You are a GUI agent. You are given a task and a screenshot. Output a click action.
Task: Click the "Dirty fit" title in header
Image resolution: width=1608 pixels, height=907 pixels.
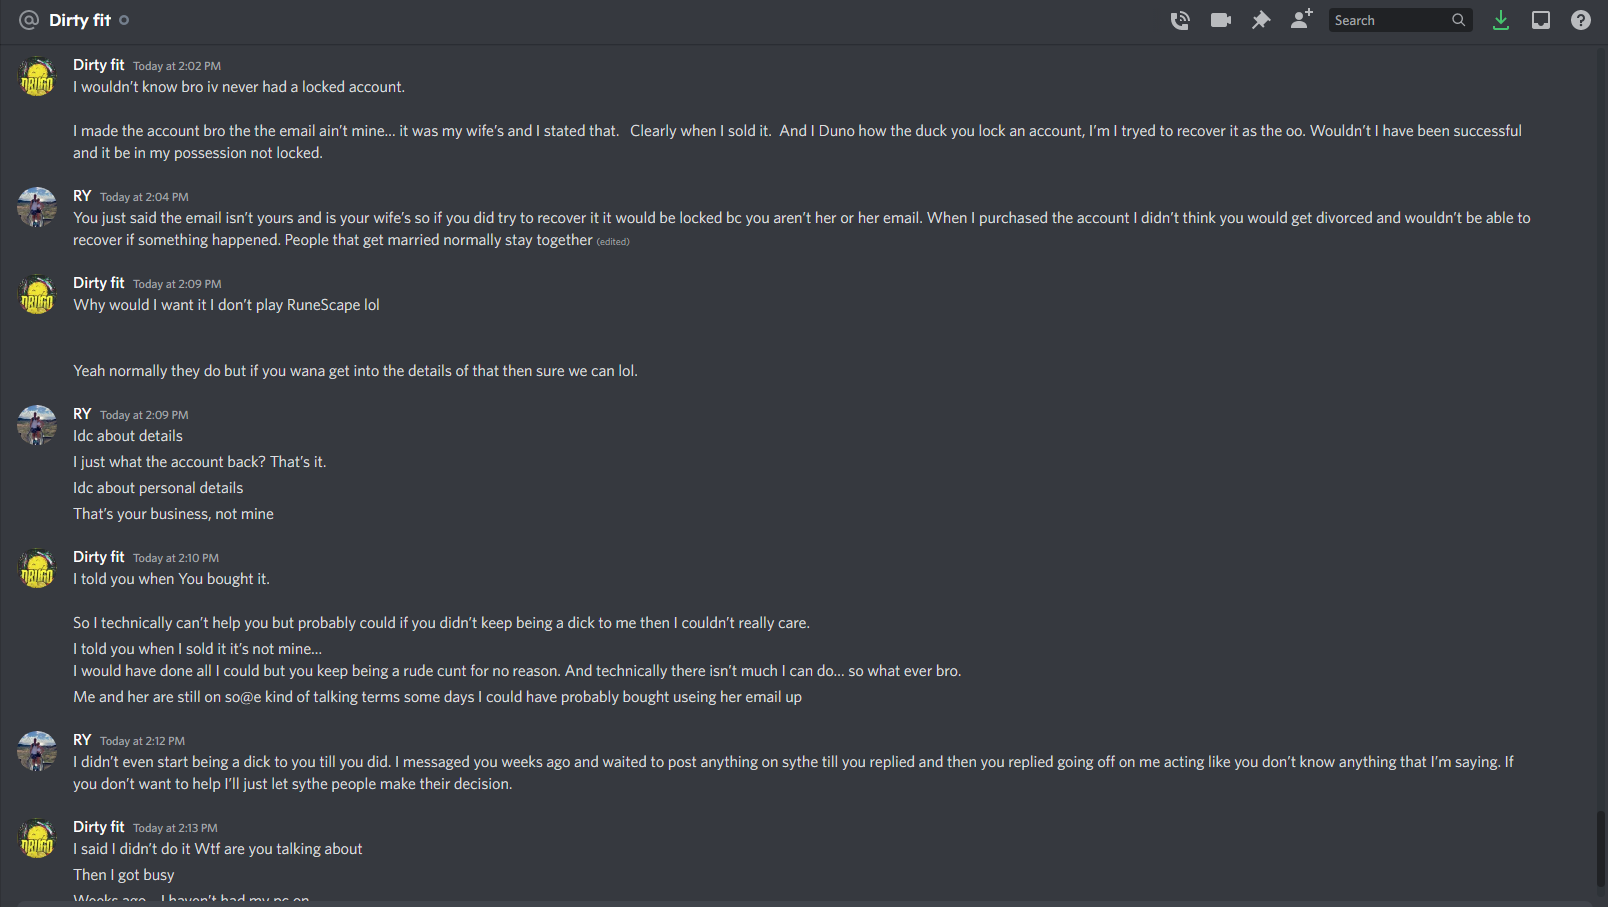pyautogui.click(x=80, y=20)
